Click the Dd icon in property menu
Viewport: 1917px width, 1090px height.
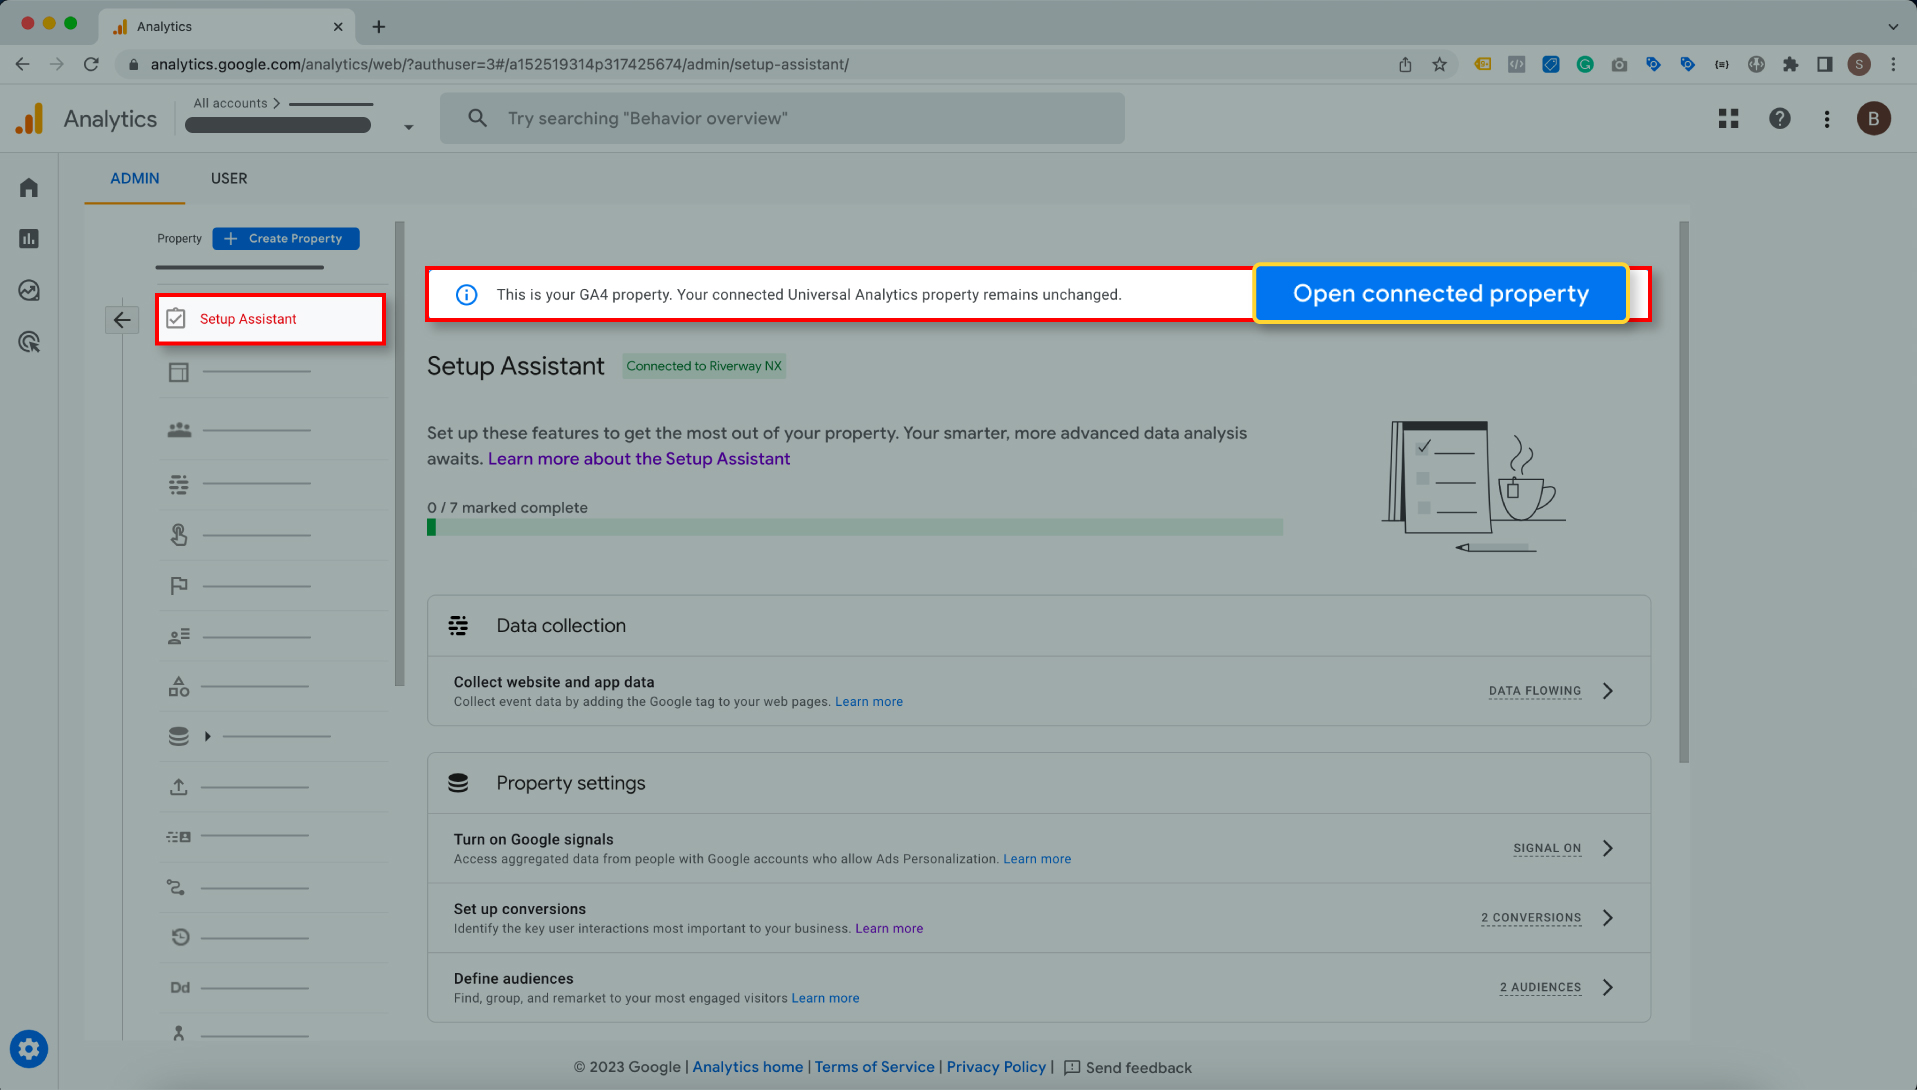point(180,987)
